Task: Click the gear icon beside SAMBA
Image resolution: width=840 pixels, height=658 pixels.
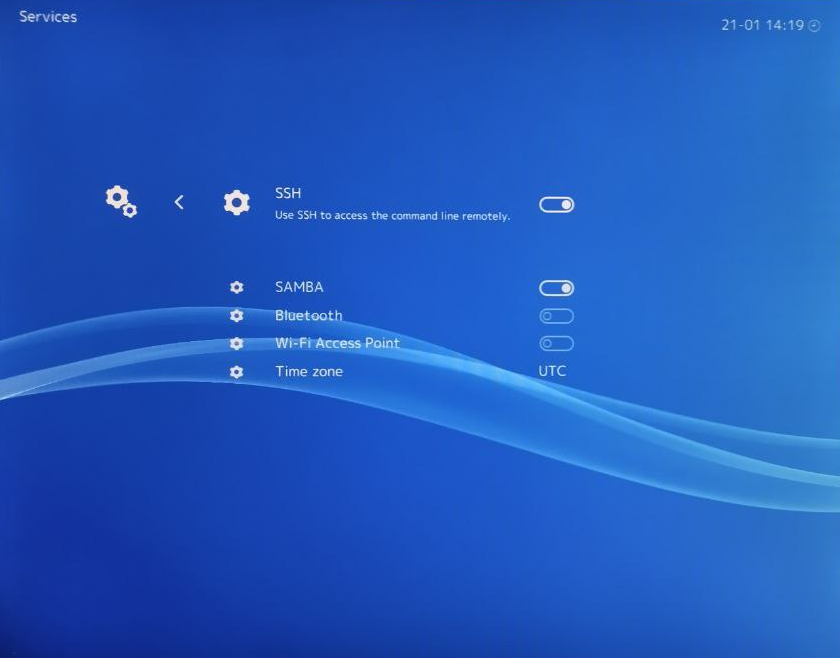Action: click(x=237, y=287)
